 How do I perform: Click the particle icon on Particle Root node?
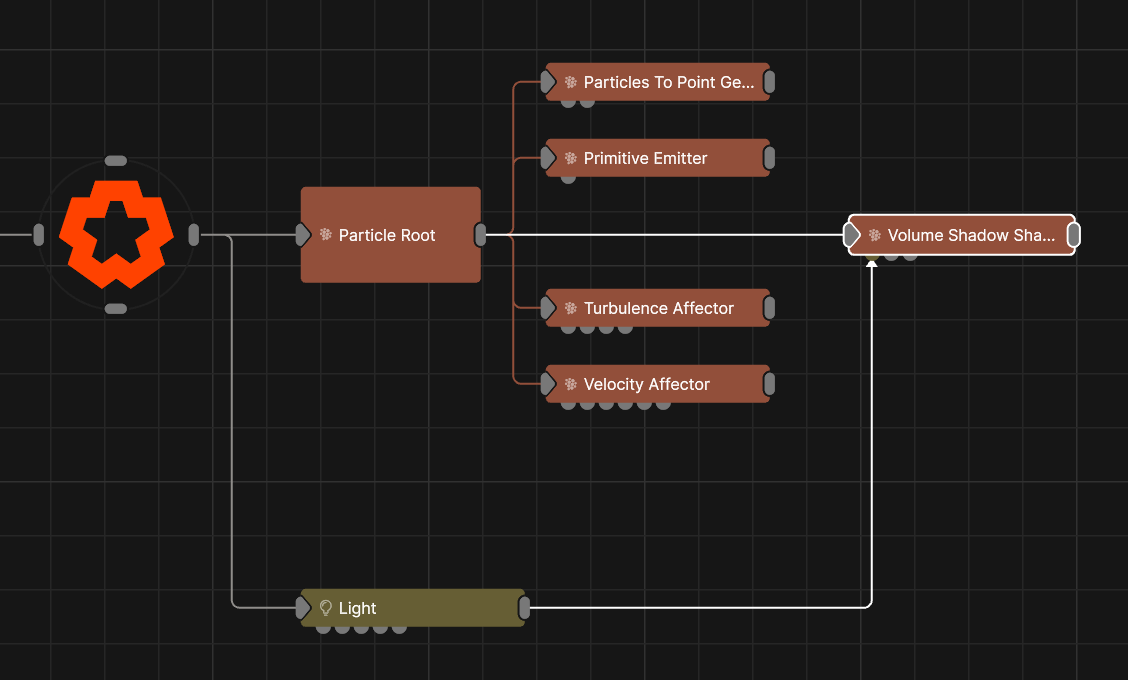click(326, 235)
